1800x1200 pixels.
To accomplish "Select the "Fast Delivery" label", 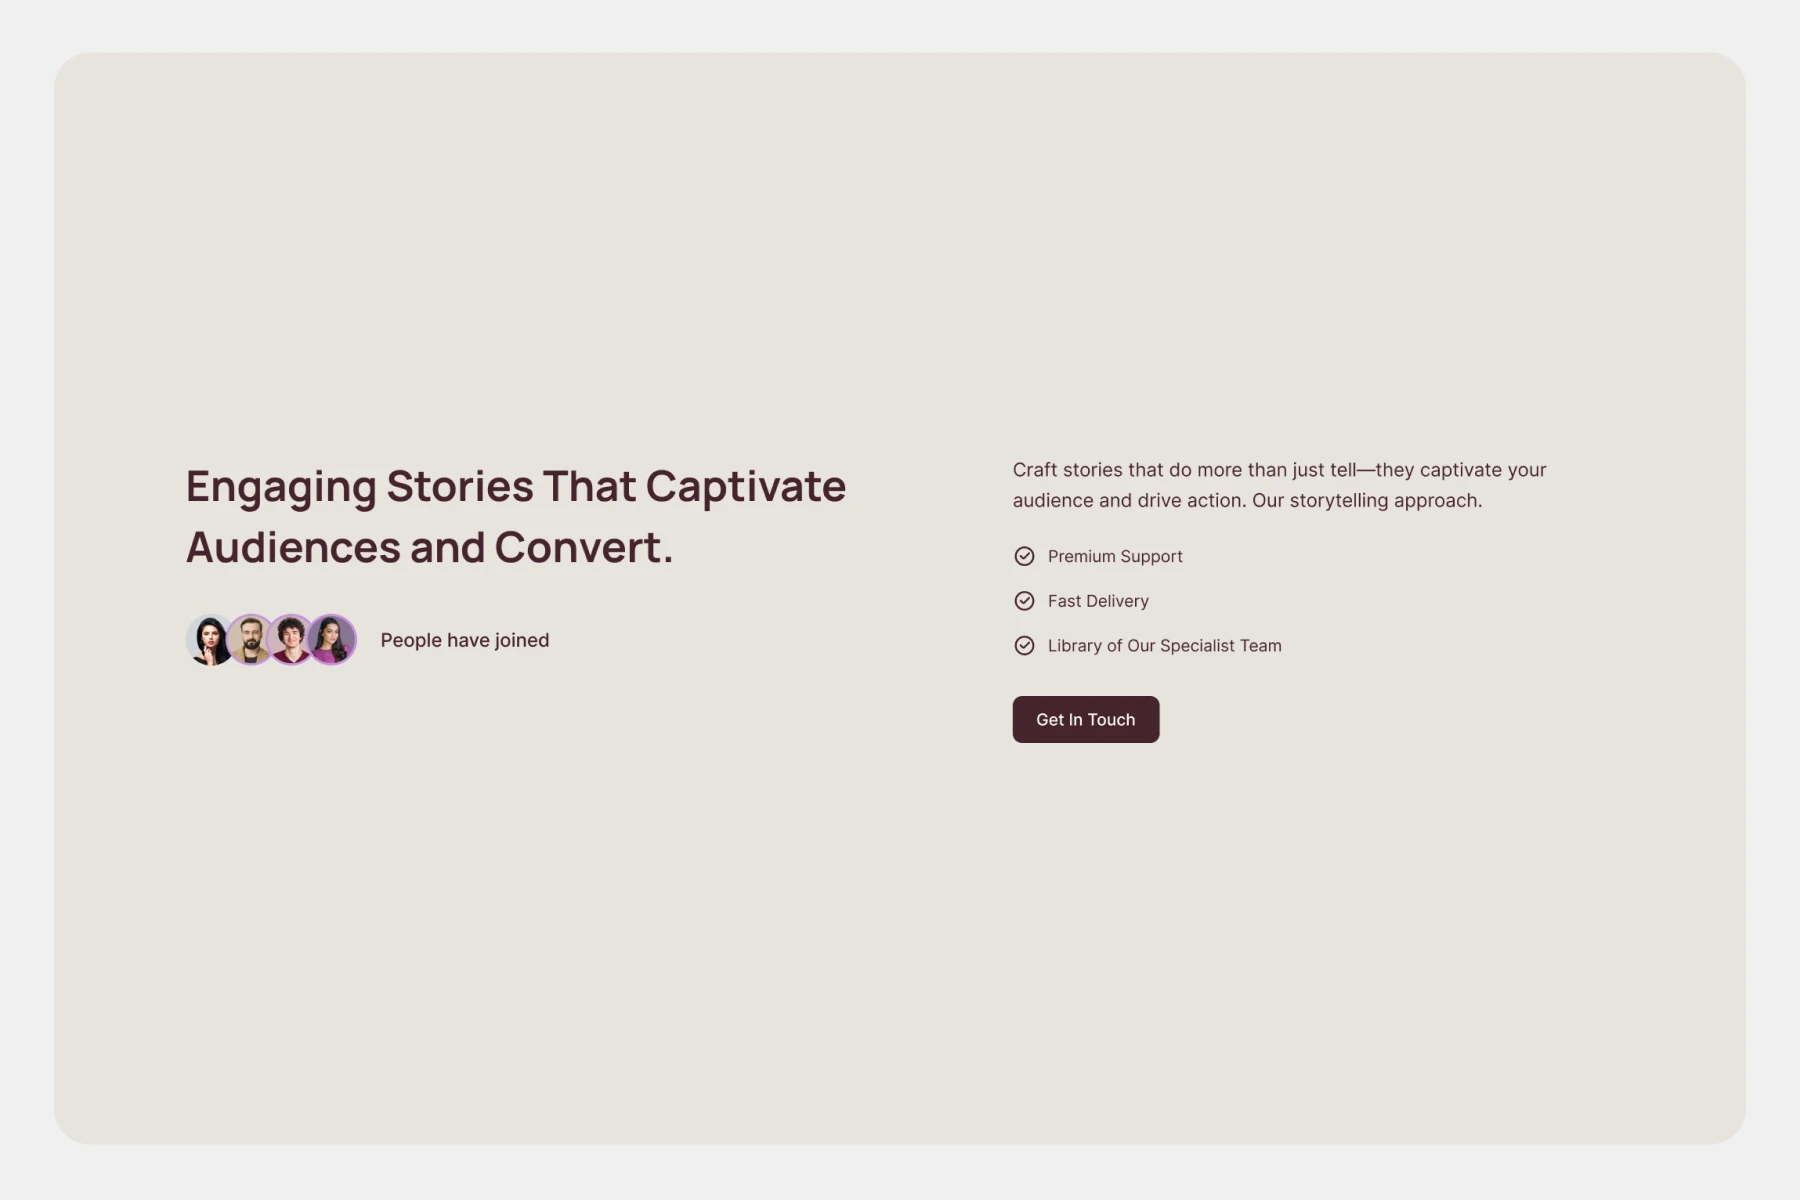I will [1098, 601].
